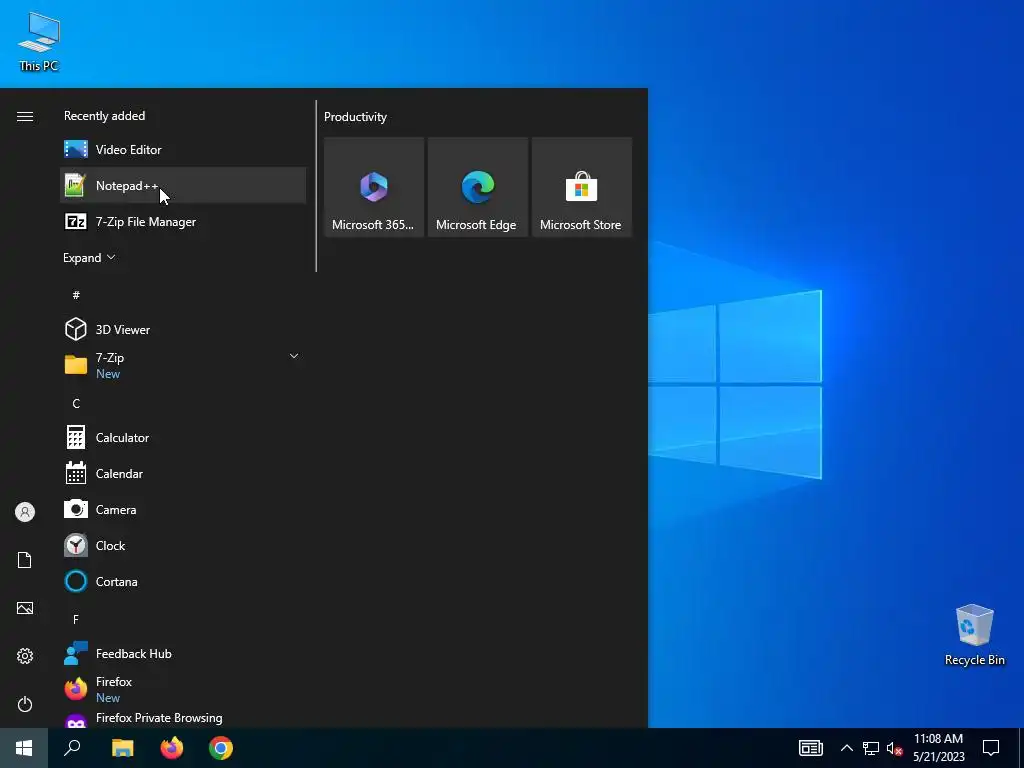Open the Clock app
This screenshot has height=768, width=1024.
(x=183, y=545)
